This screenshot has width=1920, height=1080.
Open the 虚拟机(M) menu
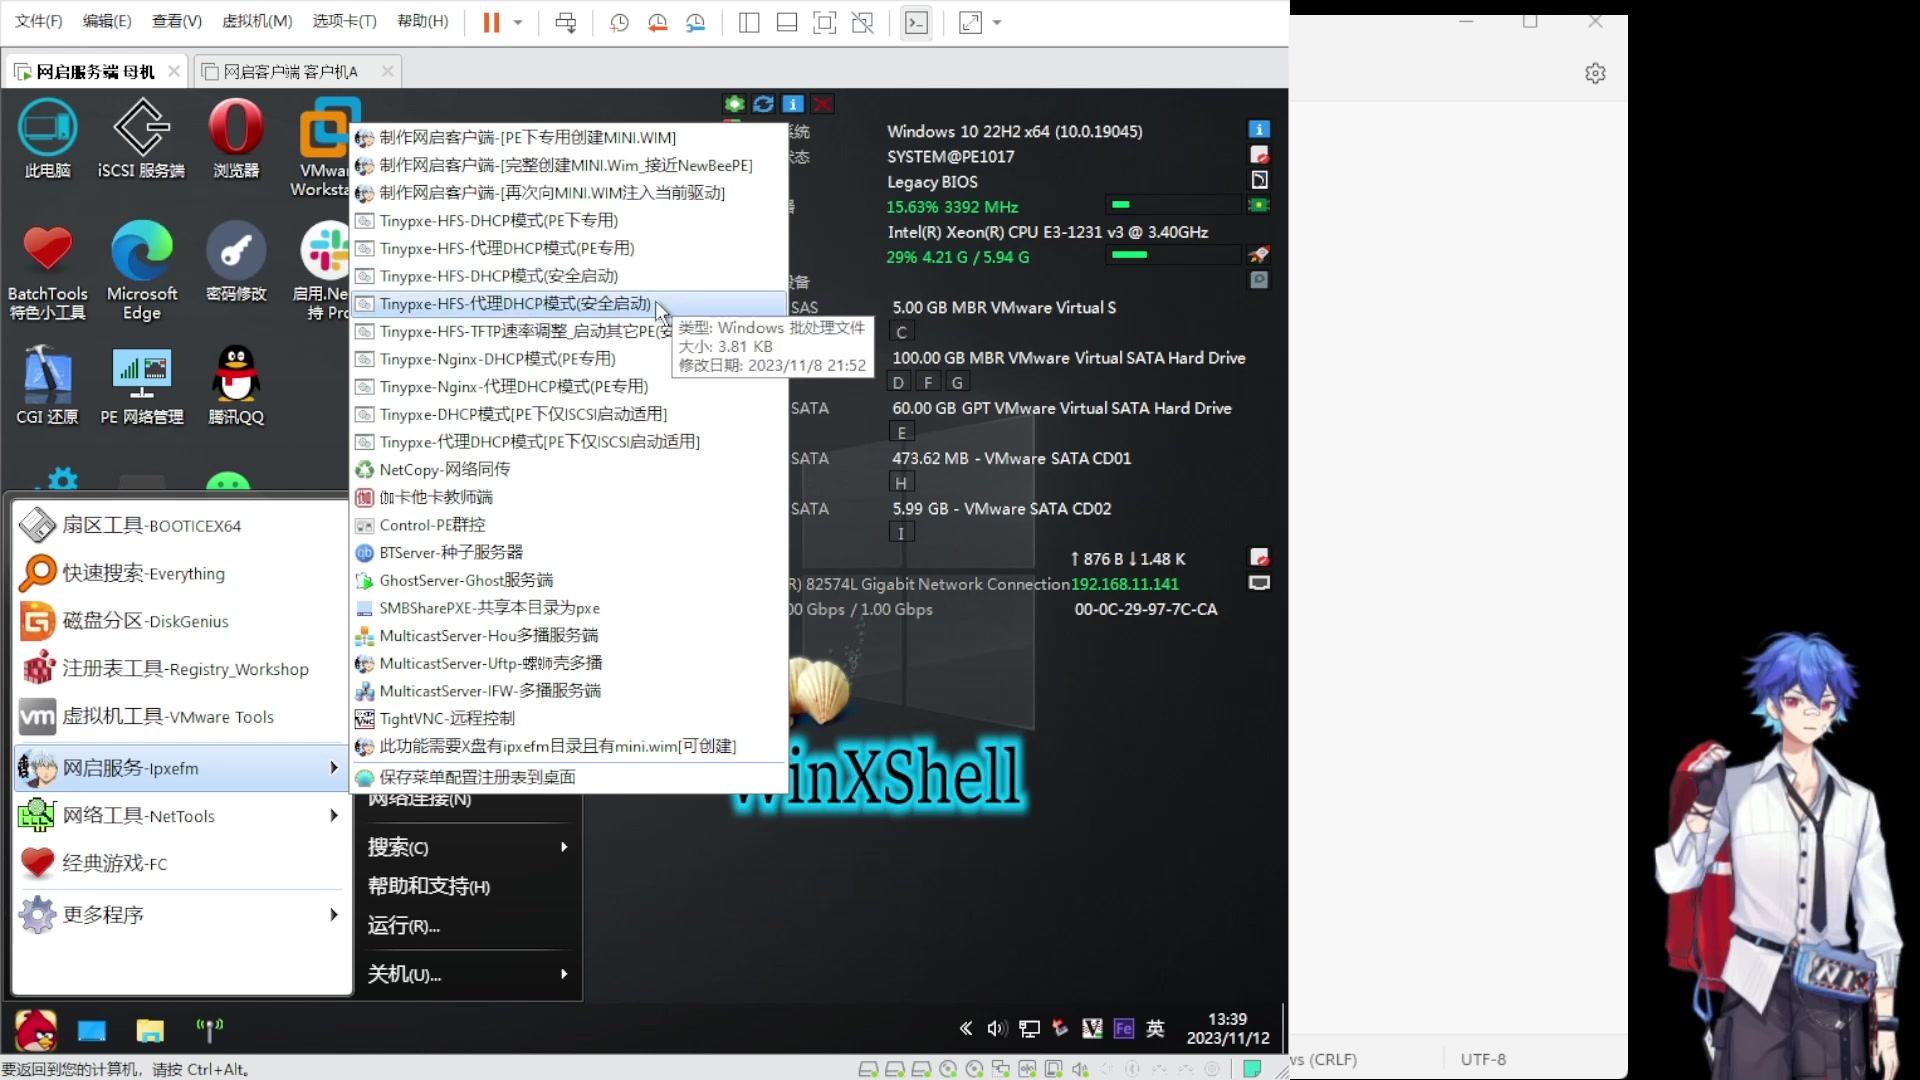click(x=257, y=21)
